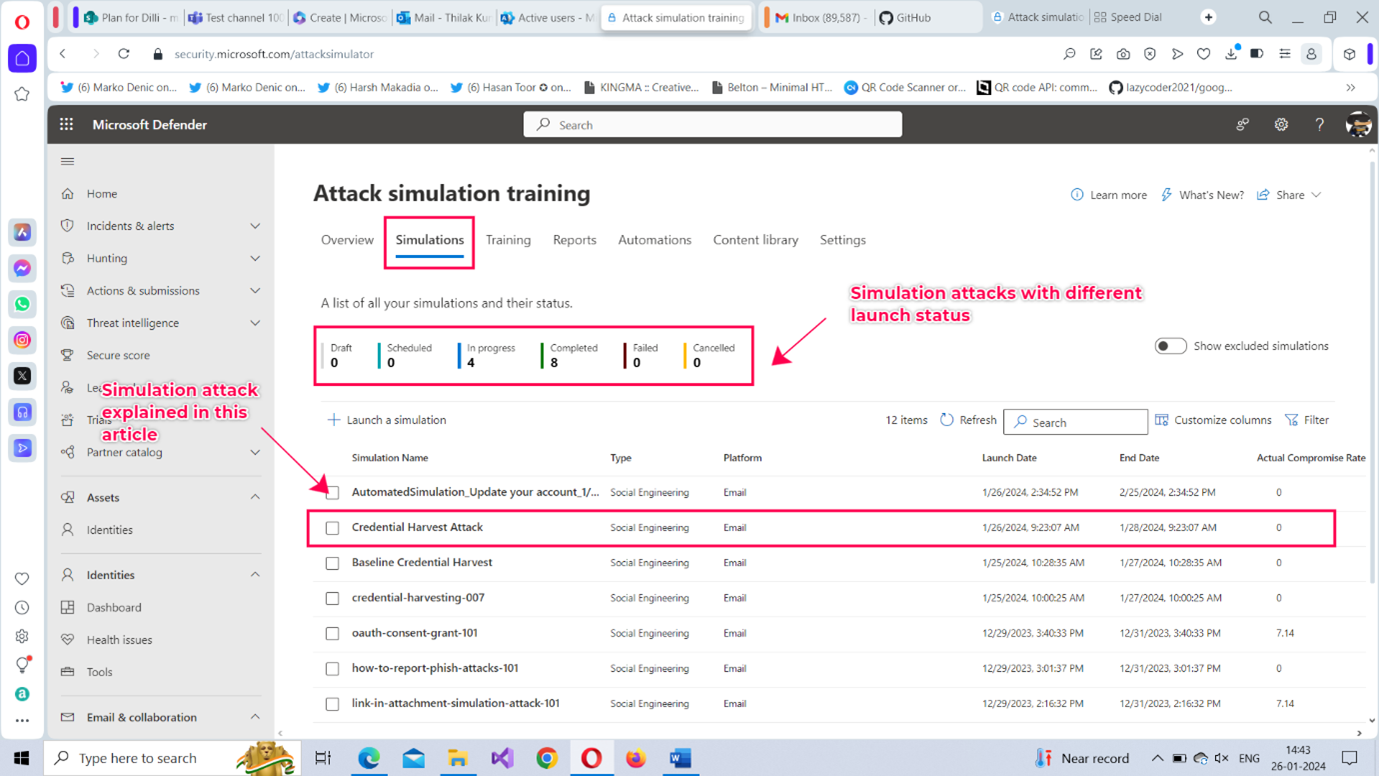Open Microsoft Word from the taskbar

pos(680,758)
